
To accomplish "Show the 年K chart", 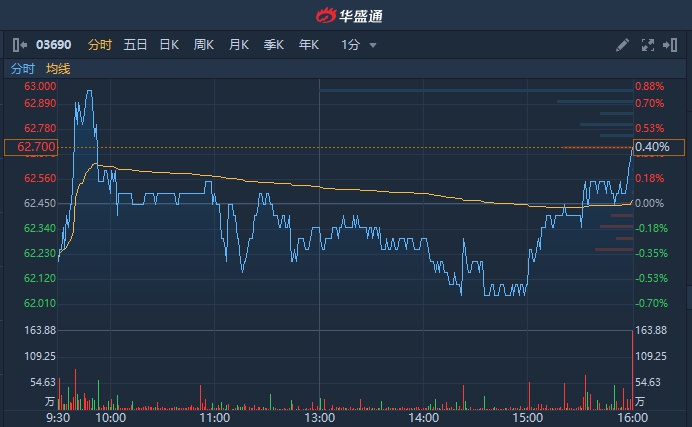I will [x=308, y=45].
